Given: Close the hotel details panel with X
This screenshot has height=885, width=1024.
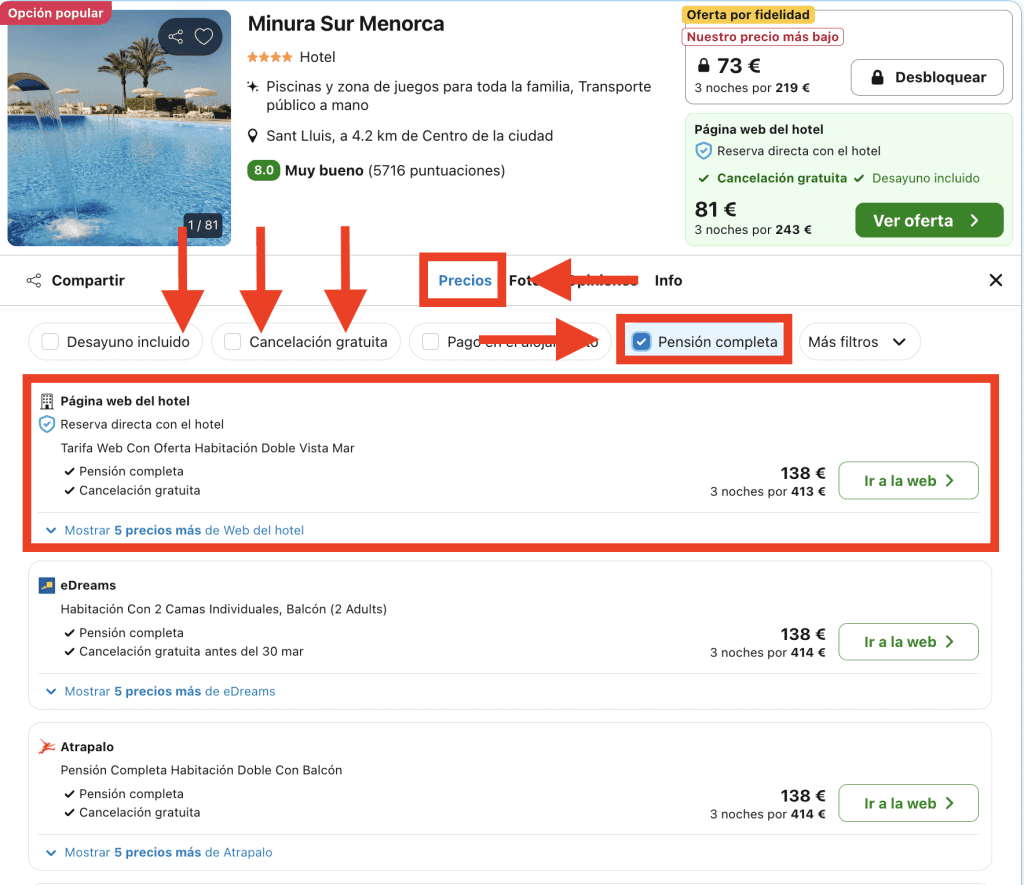Looking at the screenshot, I should coord(995,281).
